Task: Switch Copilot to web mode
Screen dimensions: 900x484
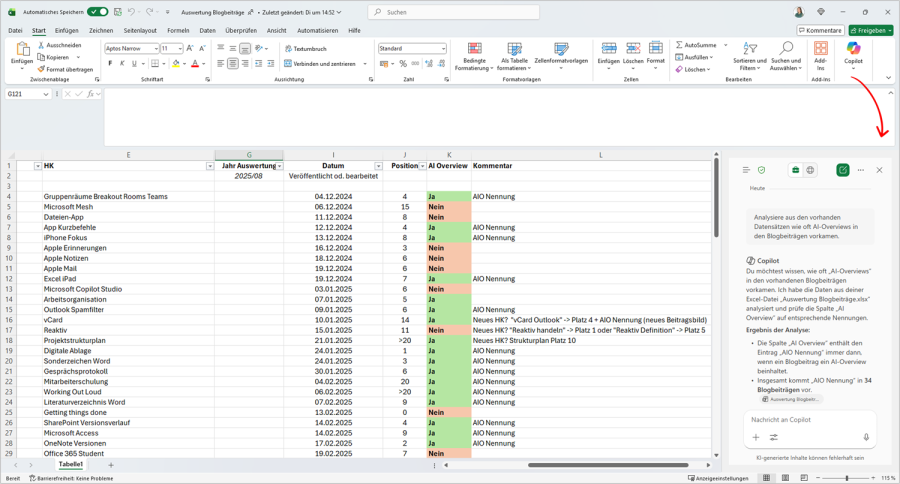Action: coord(810,170)
